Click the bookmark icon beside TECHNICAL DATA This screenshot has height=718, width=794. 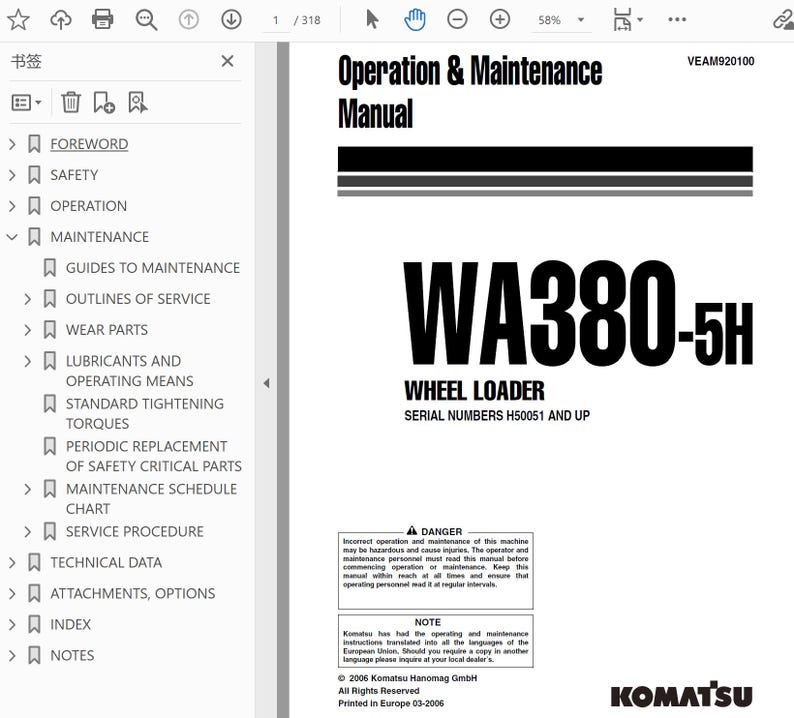click(34, 563)
